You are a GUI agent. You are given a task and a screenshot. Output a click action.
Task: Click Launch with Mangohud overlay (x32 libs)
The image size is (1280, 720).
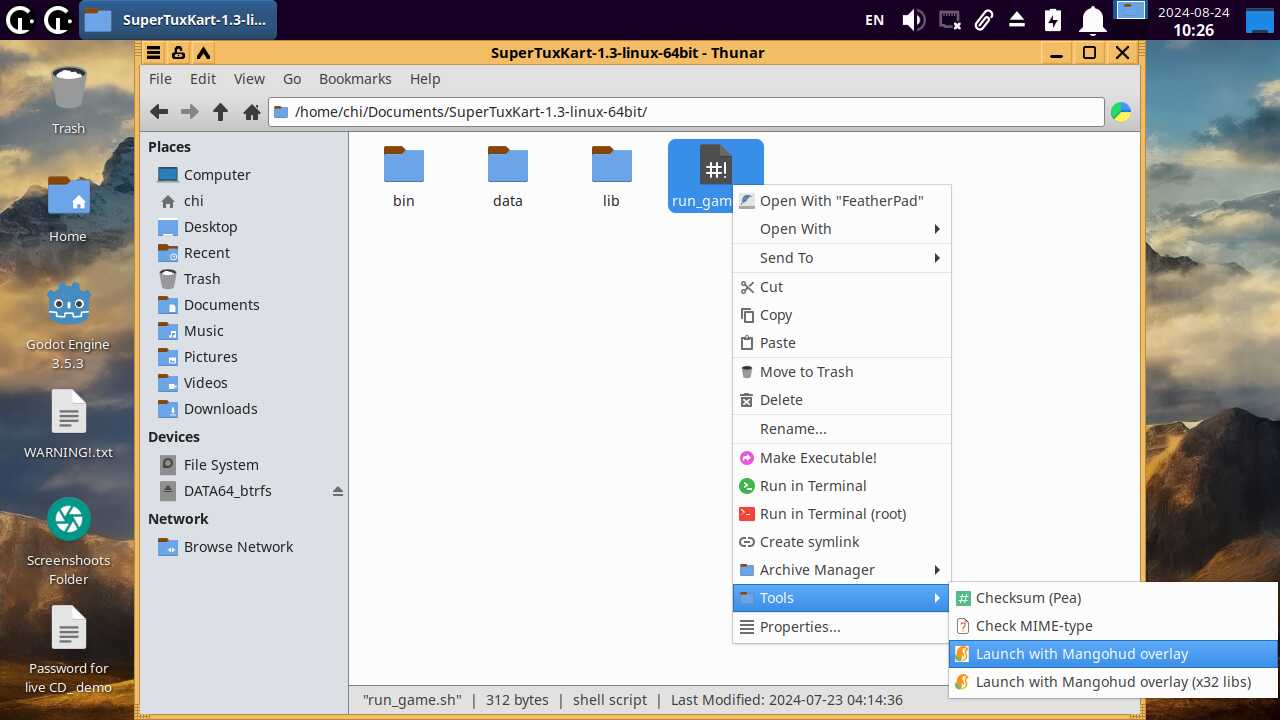tap(1113, 682)
